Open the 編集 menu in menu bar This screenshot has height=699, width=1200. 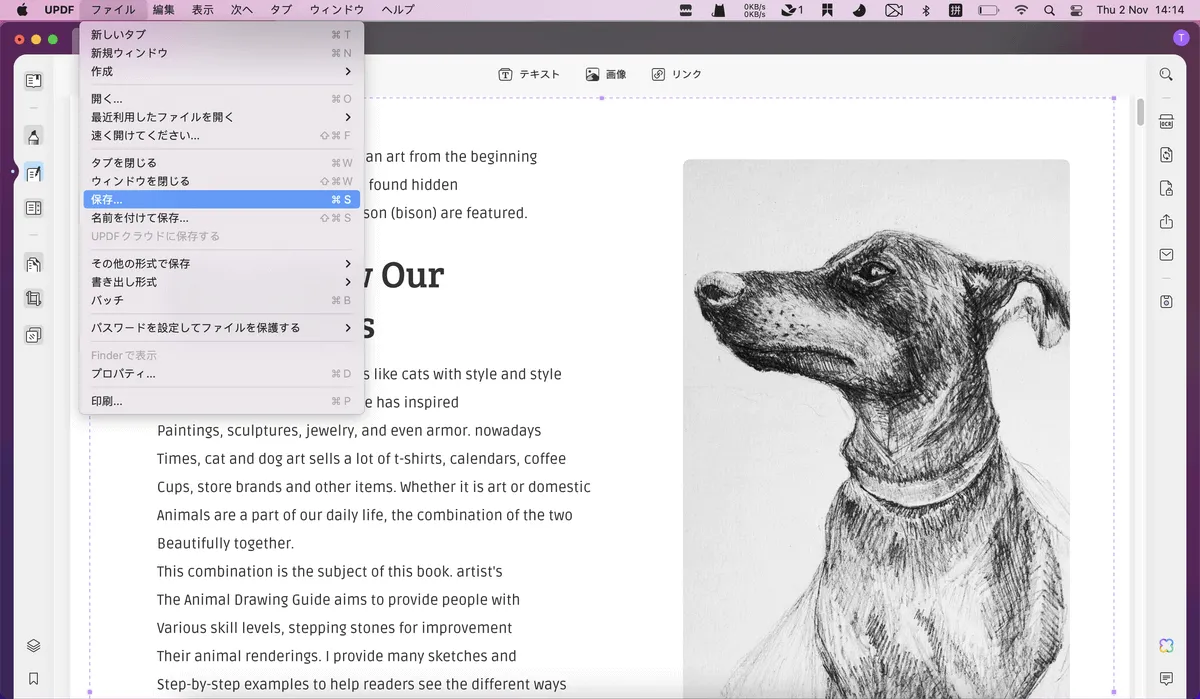coord(163,10)
